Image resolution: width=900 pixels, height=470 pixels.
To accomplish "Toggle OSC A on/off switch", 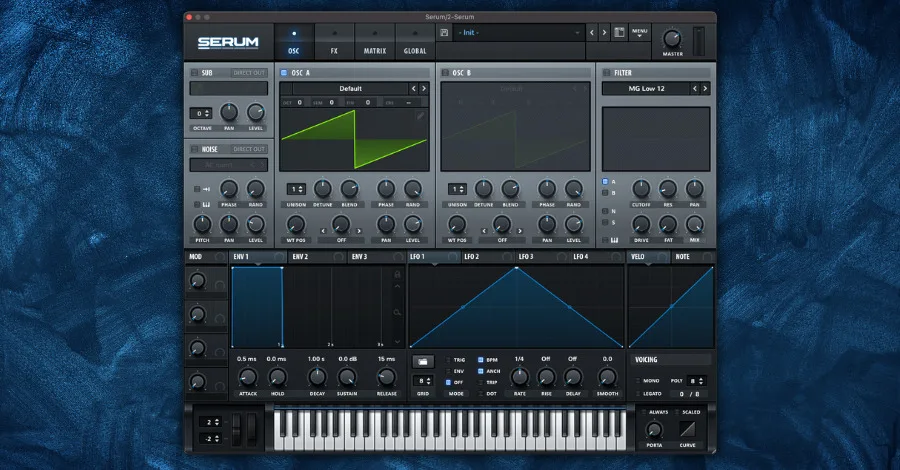I will pos(284,73).
